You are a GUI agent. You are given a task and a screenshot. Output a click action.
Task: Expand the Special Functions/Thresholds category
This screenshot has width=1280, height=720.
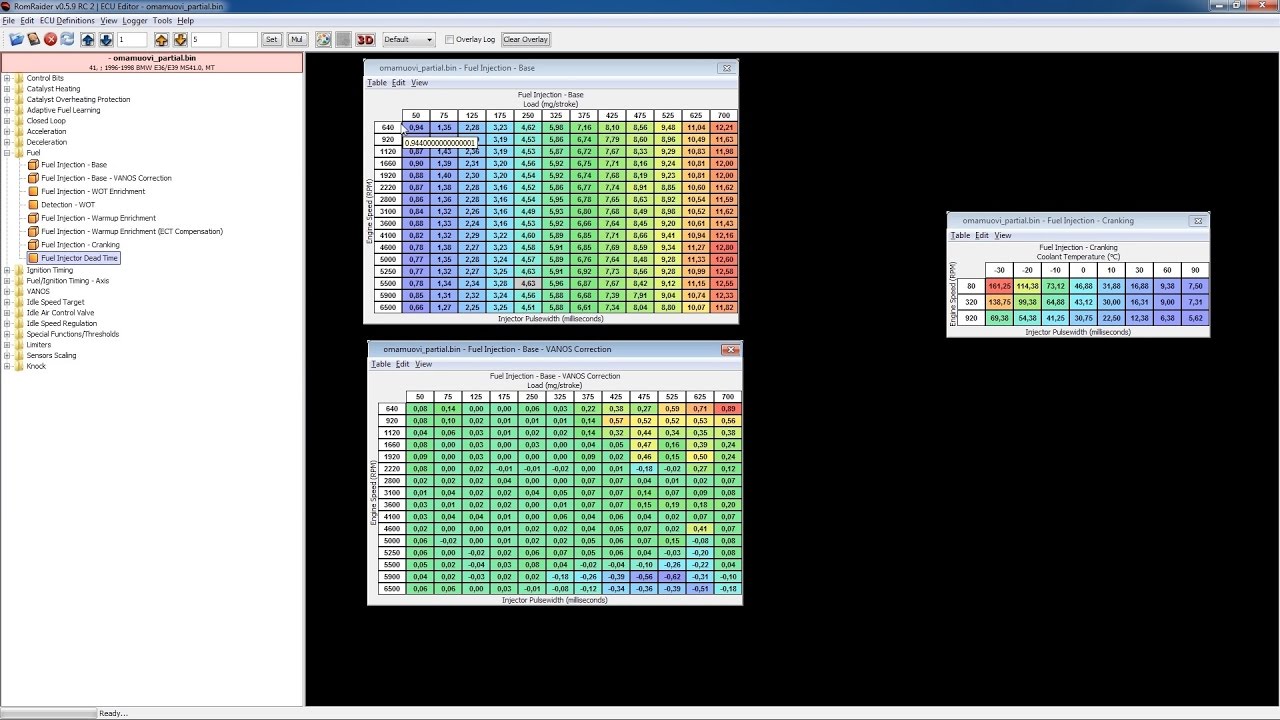click(7, 334)
